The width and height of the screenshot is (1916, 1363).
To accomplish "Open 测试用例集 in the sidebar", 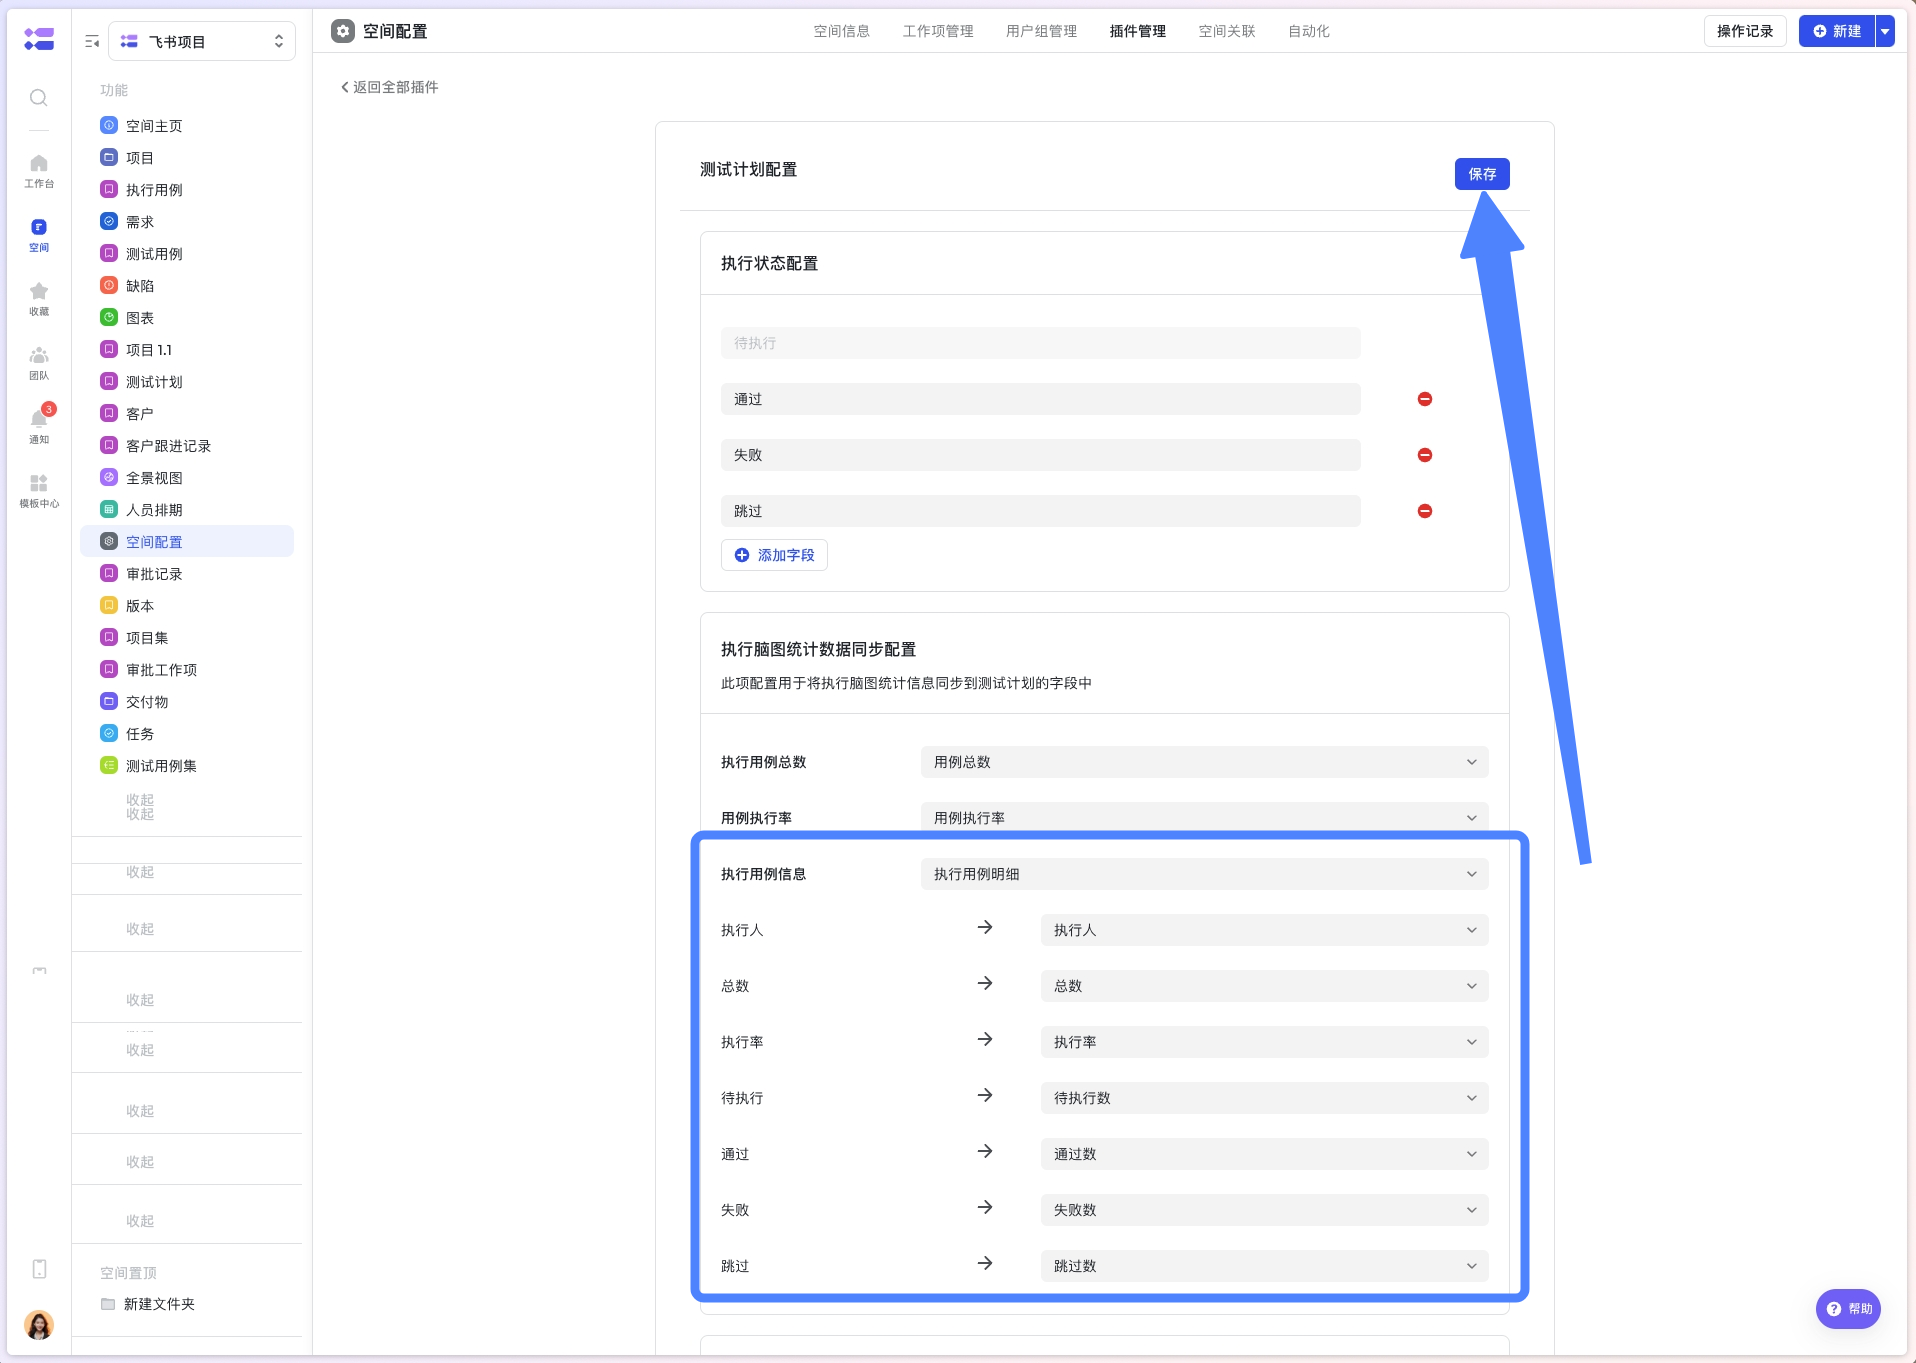I will pos(187,766).
